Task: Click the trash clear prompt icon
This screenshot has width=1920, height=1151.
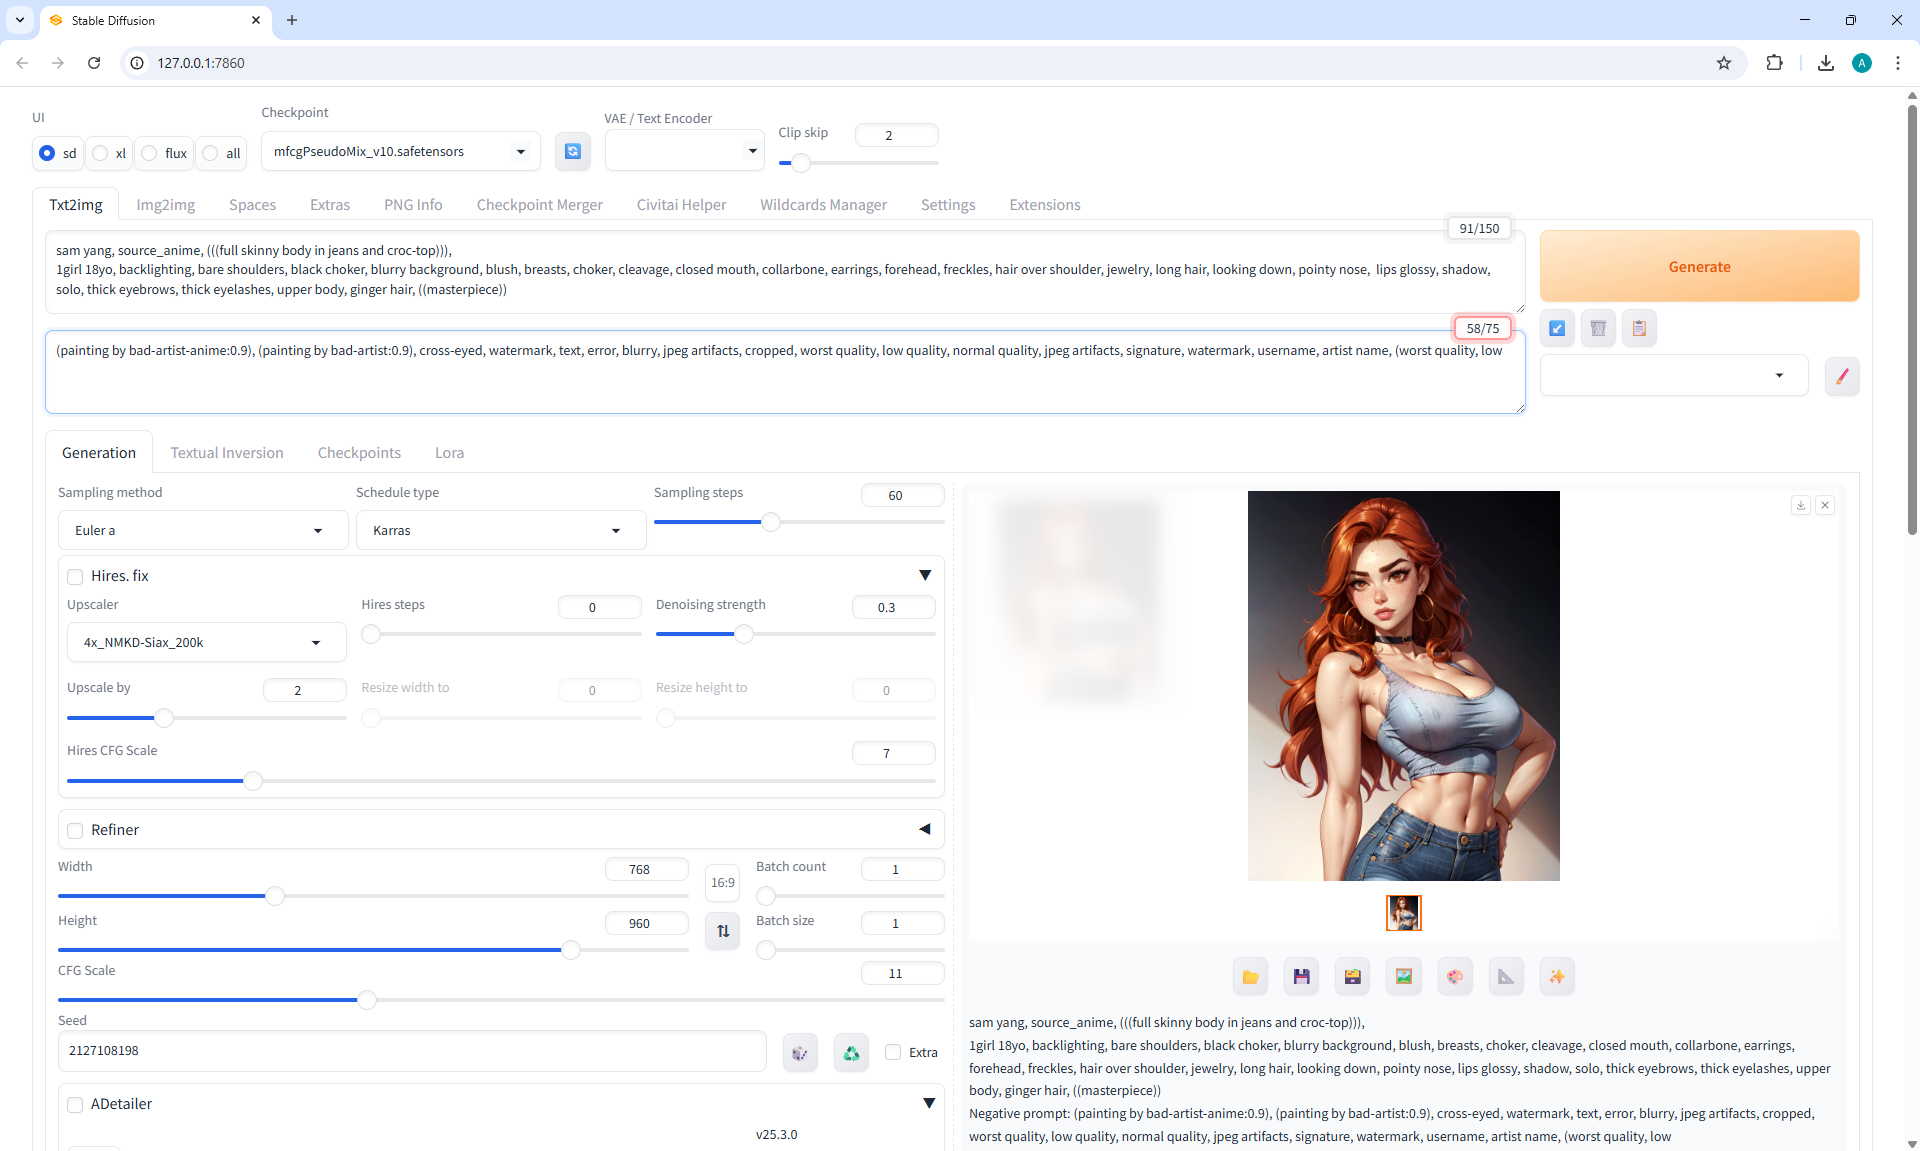Action: (x=1598, y=328)
